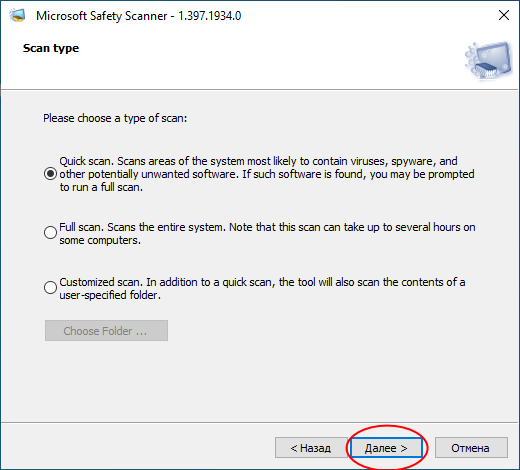Choose the Full scan radio option
The image size is (520, 470).
click(x=50, y=232)
